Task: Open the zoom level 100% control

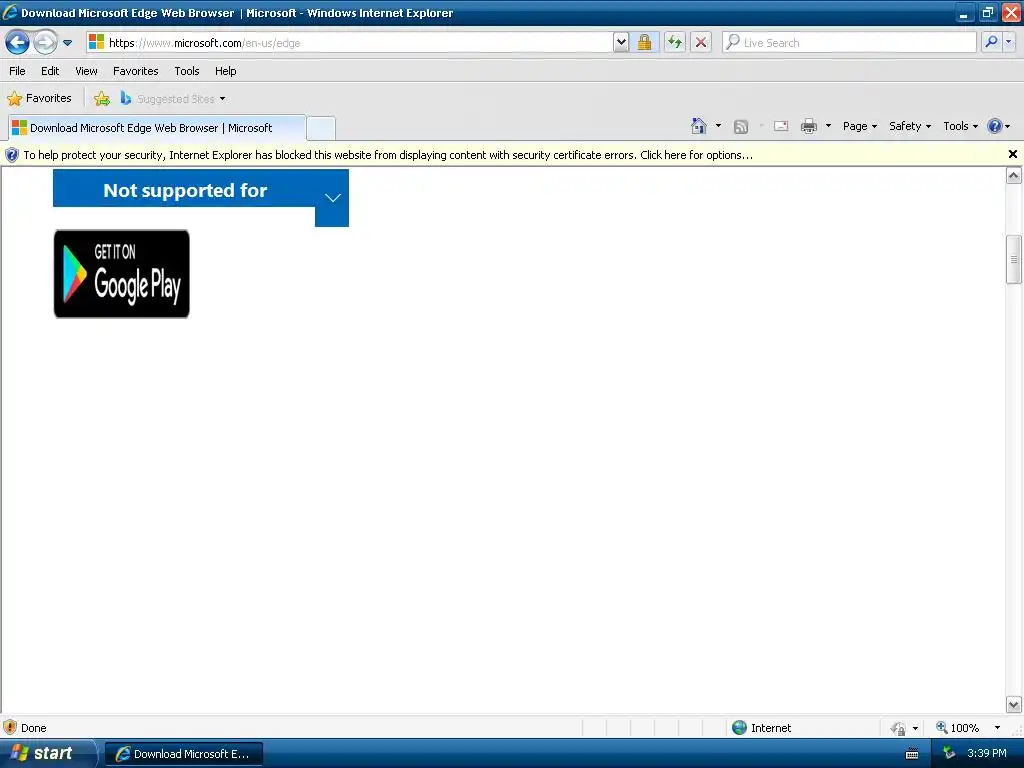Action: (x=968, y=728)
